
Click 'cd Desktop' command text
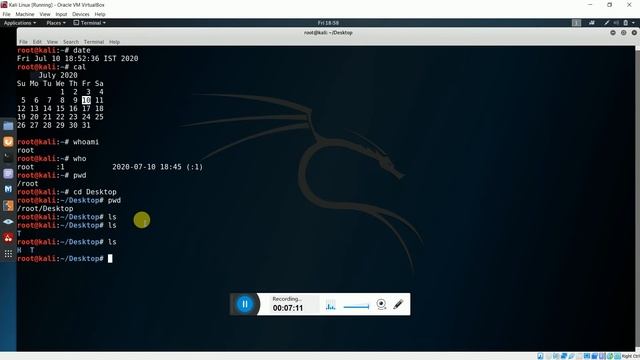point(95,192)
